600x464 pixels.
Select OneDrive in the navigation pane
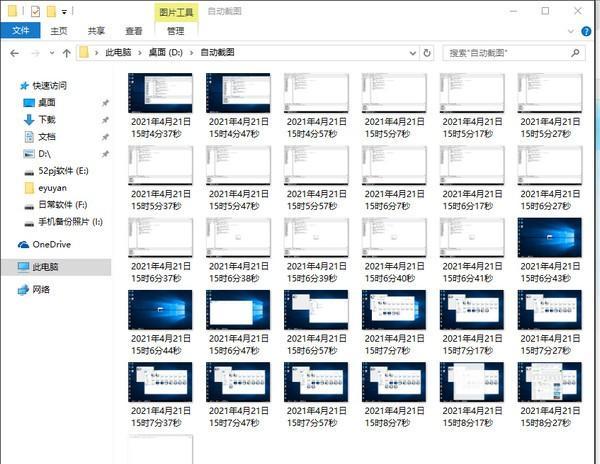pyautogui.click(x=51, y=244)
